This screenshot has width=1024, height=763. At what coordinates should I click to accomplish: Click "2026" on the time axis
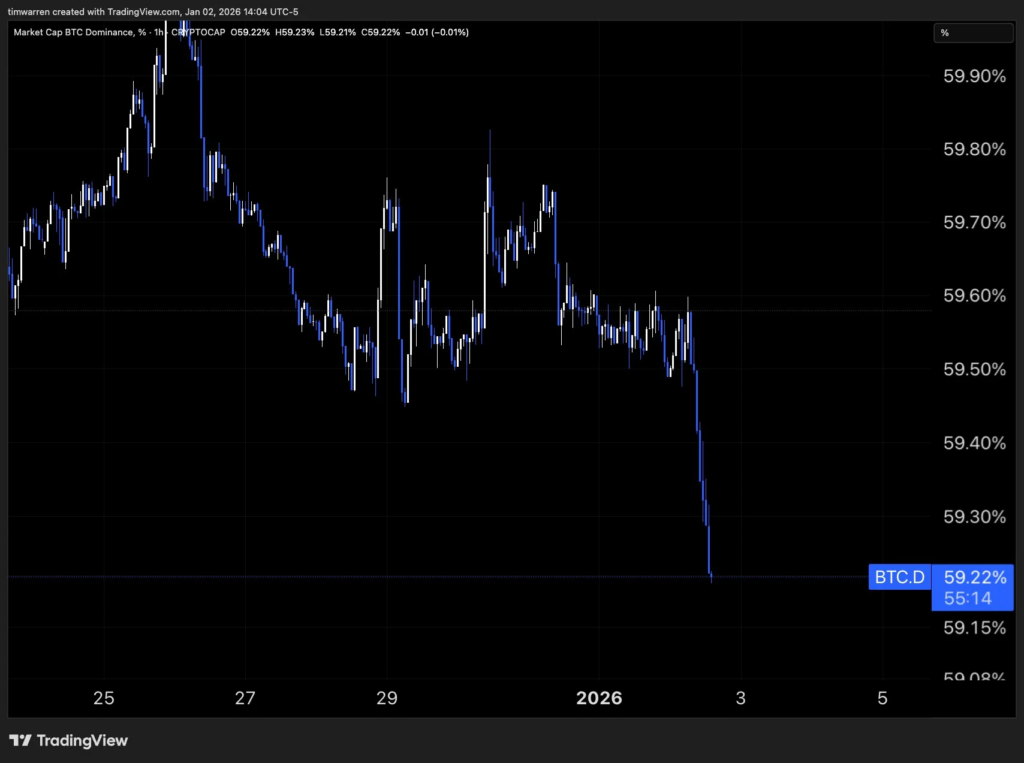coord(600,699)
